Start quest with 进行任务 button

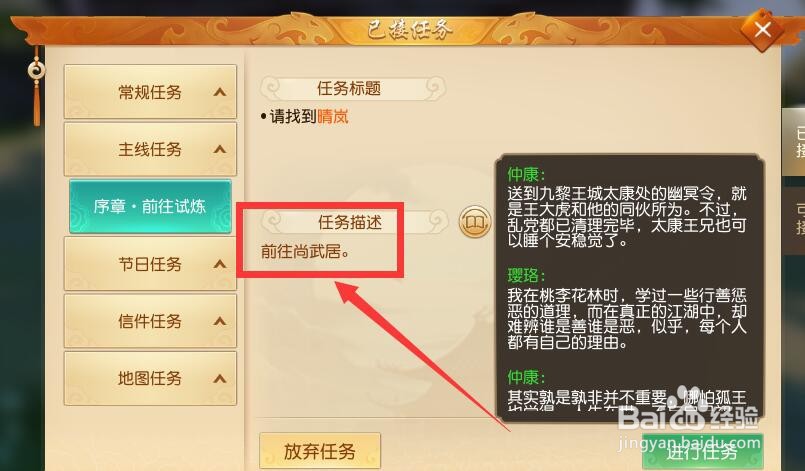[x=702, y=453]
